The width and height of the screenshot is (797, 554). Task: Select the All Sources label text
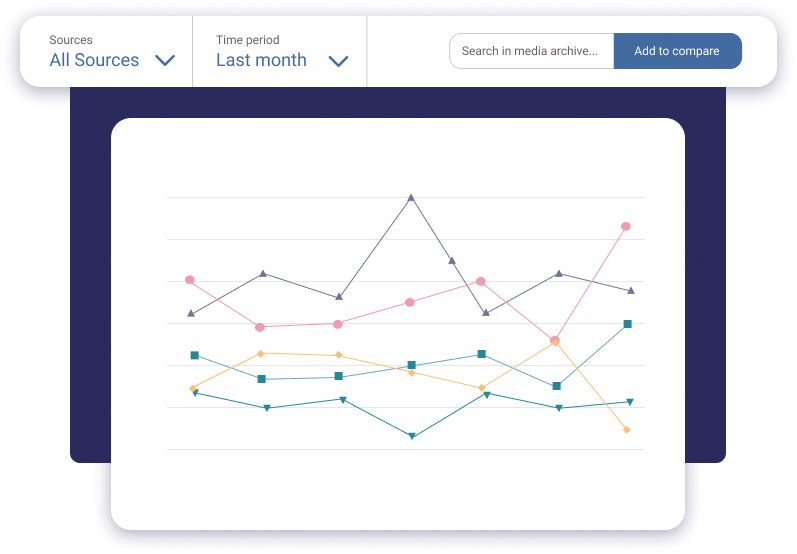click(94, 60)
